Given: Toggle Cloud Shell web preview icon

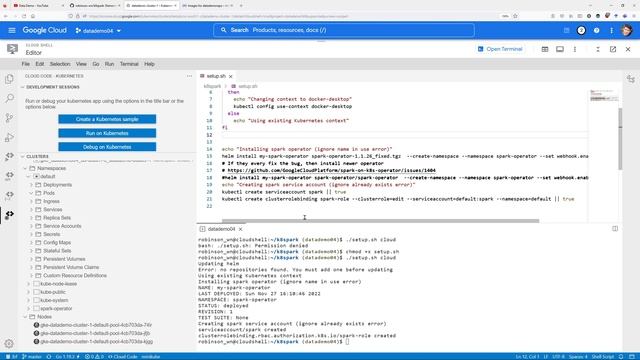Looking at the screenshot, I should (x=560, y=49).
